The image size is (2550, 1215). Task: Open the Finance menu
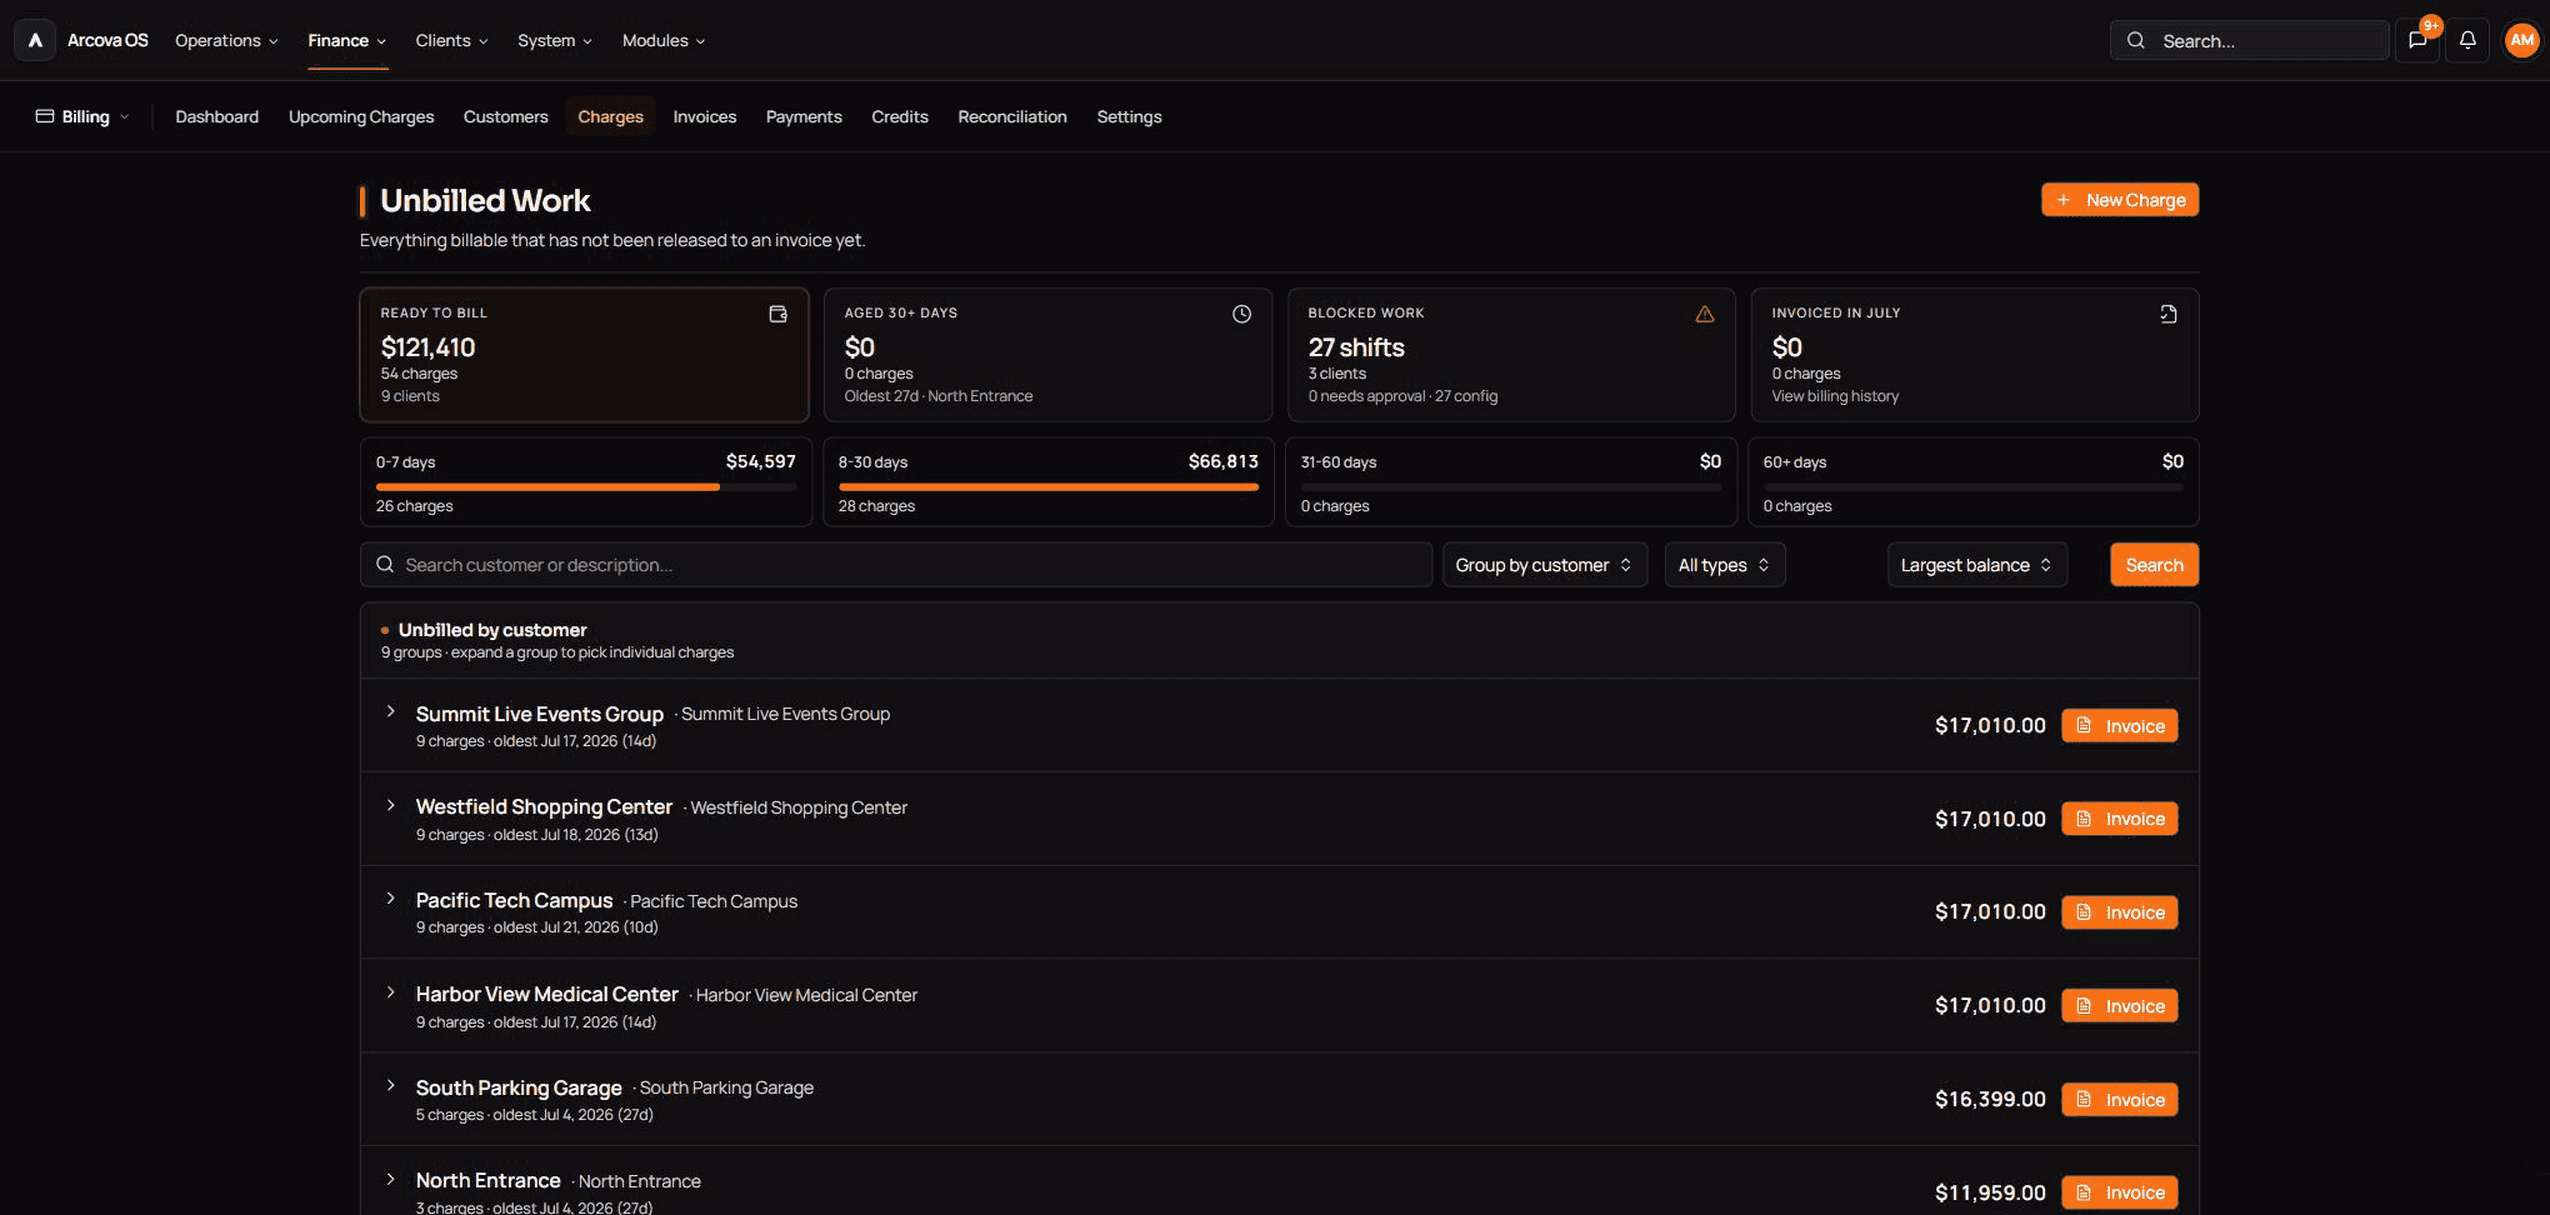coord(347,40)
